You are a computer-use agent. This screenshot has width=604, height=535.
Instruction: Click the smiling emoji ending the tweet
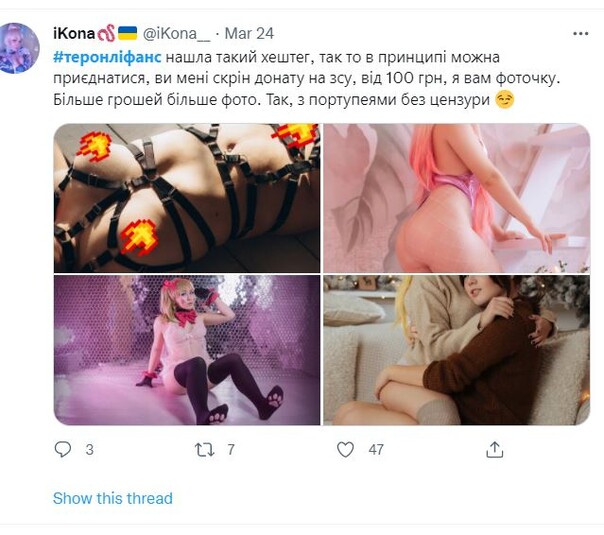(505, 100)
